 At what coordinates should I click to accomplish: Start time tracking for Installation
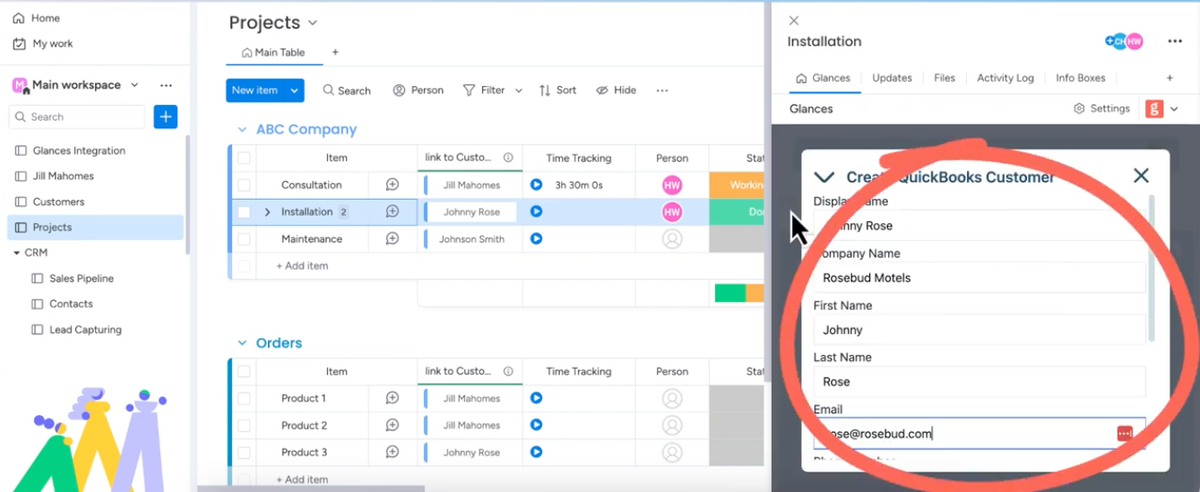[536, 212]
